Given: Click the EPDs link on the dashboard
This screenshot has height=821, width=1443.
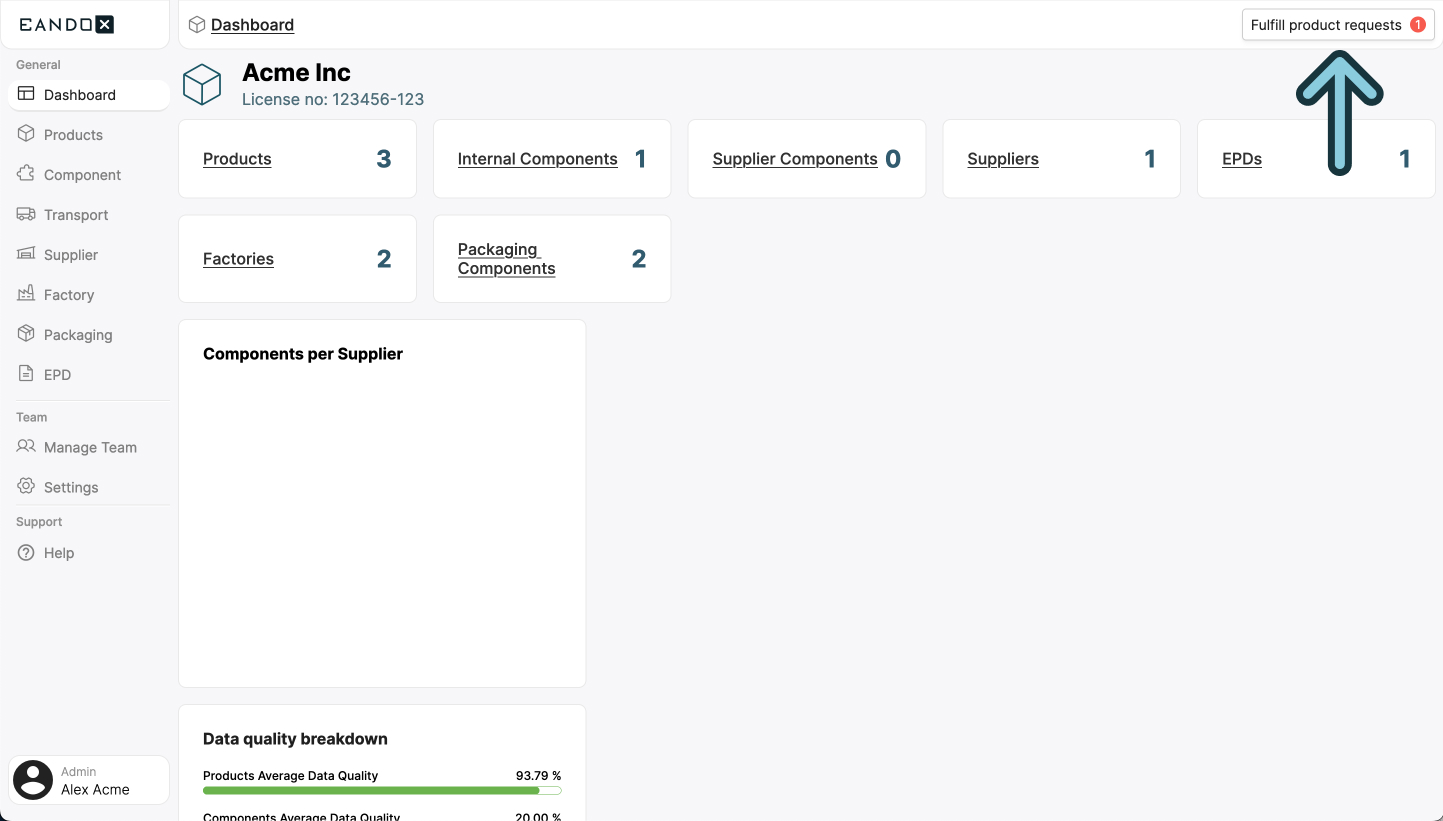Looking at the screenshot, I should tap(1242, 158).
